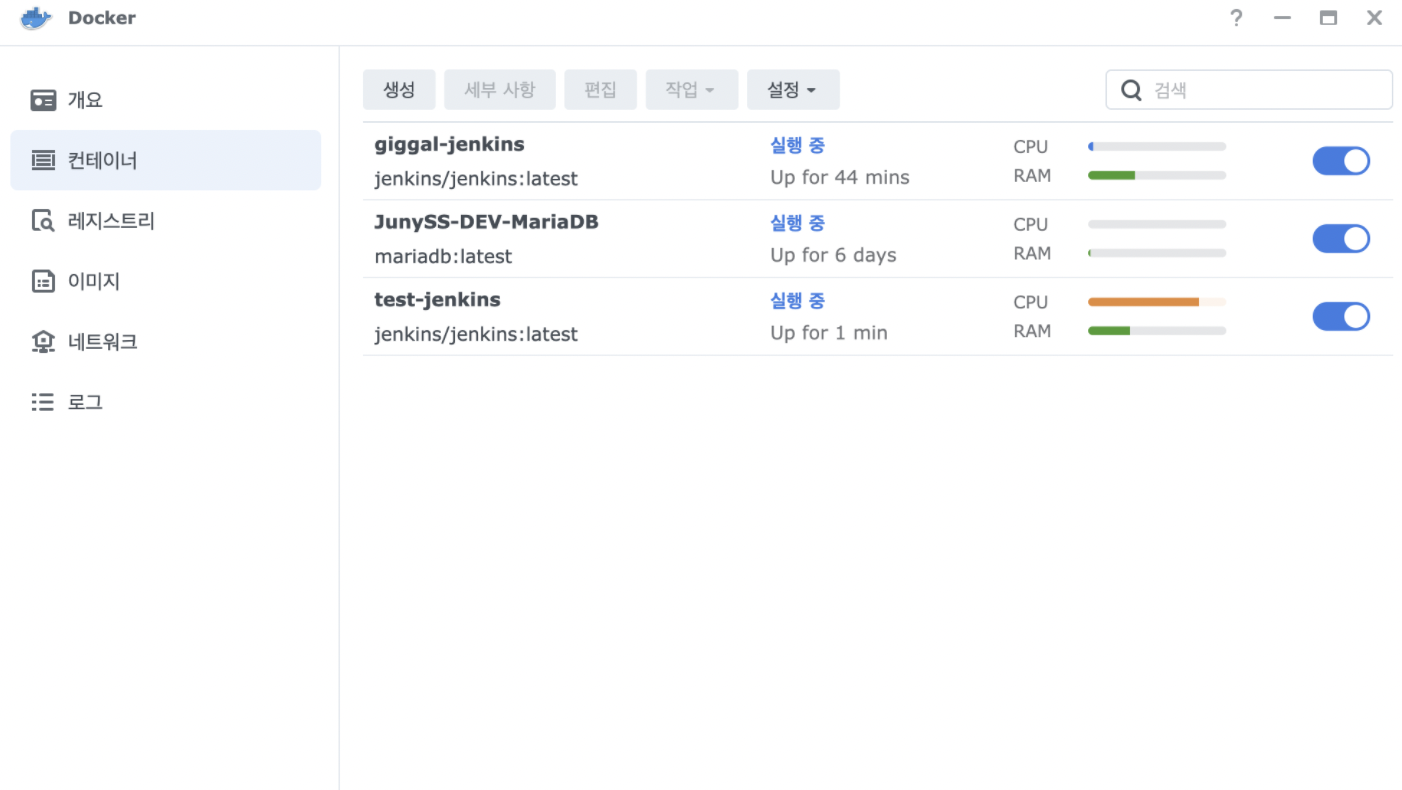Close the Docker window
The image size is (1402, 790).
click(1374, 18)
